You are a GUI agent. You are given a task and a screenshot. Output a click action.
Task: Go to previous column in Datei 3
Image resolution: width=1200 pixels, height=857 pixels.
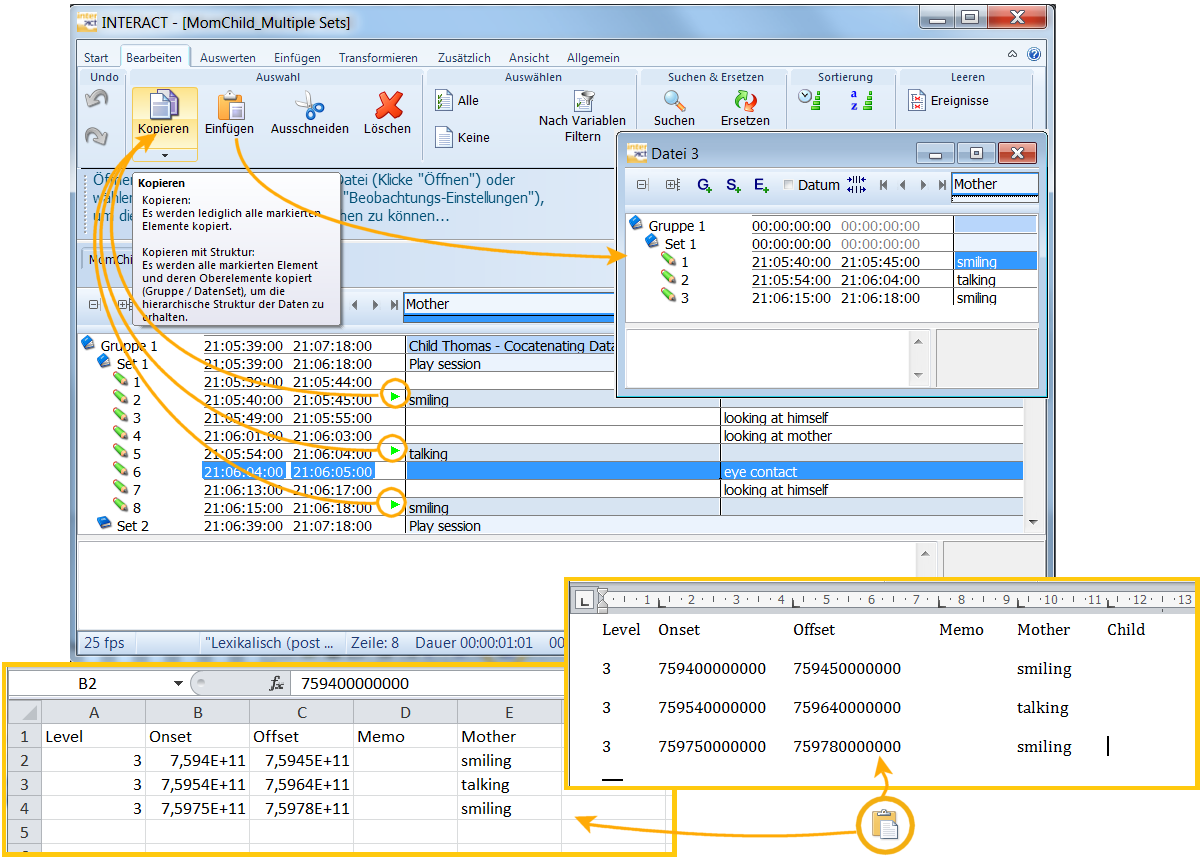point(903,185)
